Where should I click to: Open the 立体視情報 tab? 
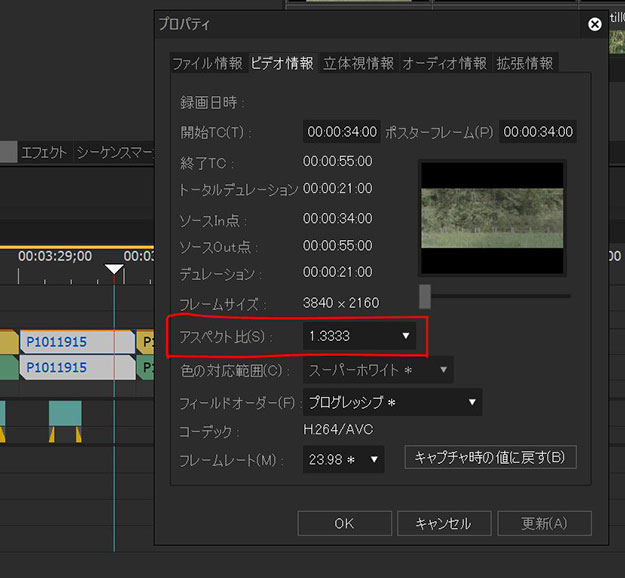pos(359,63)
